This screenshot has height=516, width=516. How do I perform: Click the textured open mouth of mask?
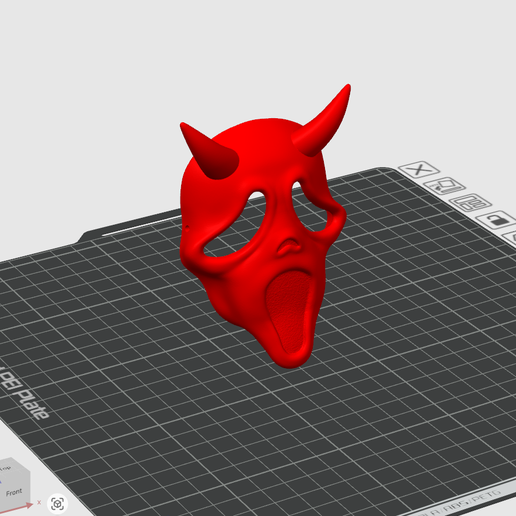pos(289,310)
